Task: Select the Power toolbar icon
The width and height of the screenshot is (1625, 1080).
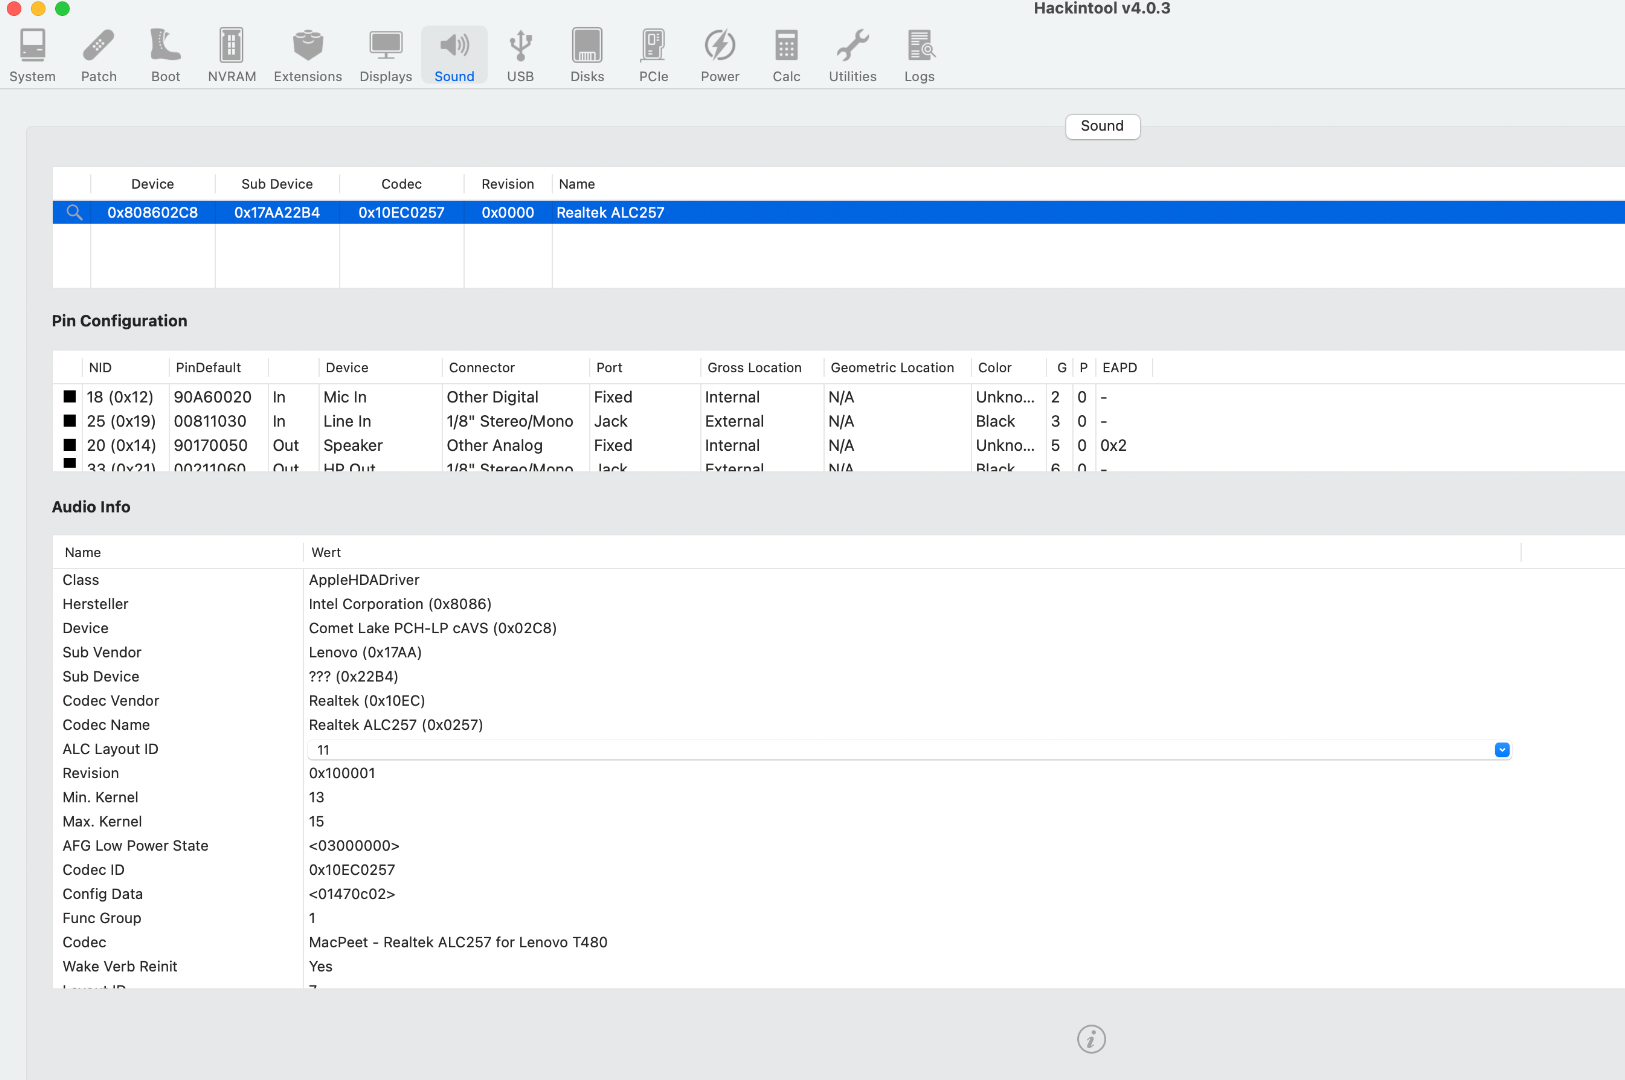Action: 720,55
